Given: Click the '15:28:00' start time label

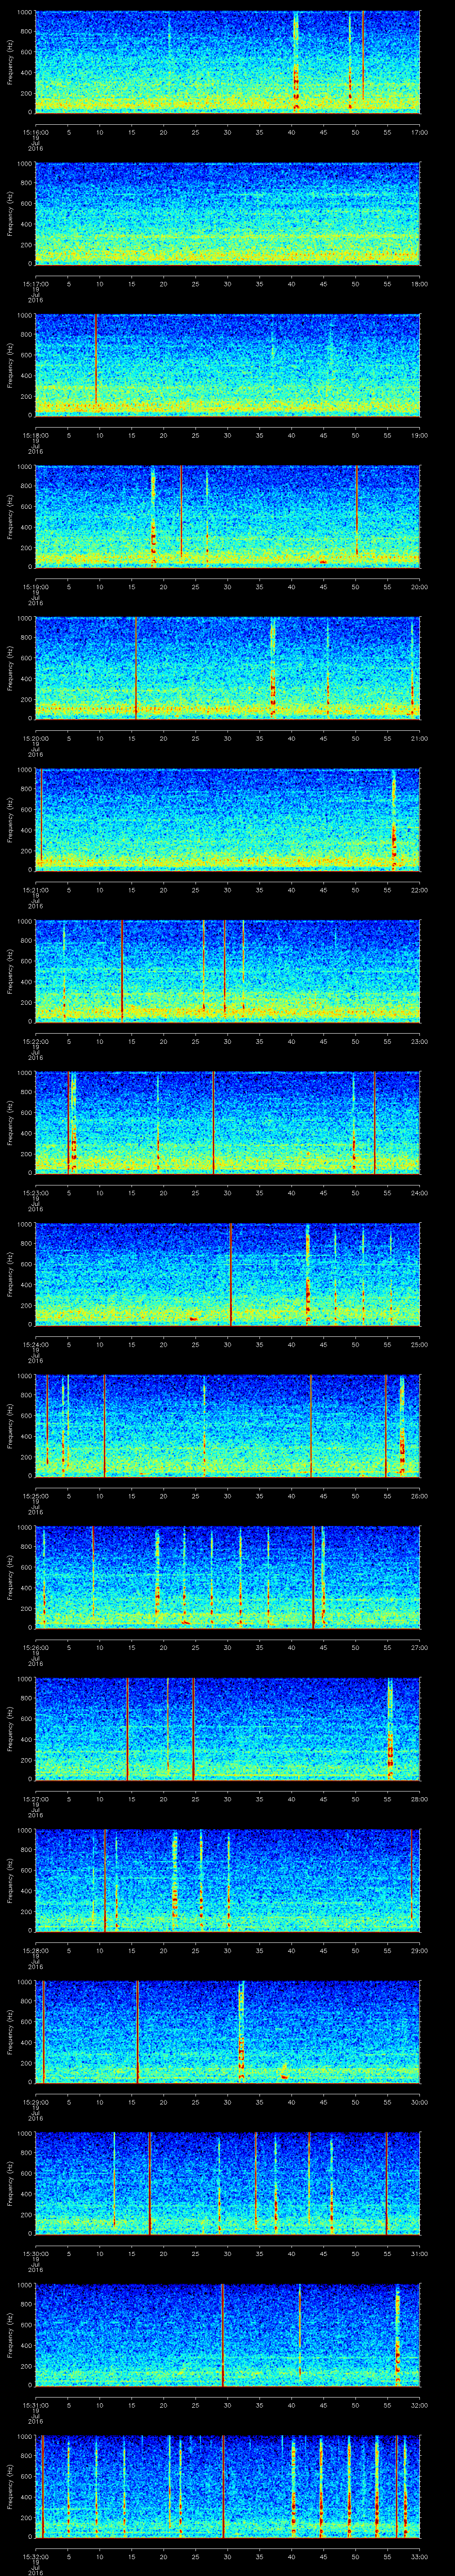Looking at the screenshot, I should 35,1950.
